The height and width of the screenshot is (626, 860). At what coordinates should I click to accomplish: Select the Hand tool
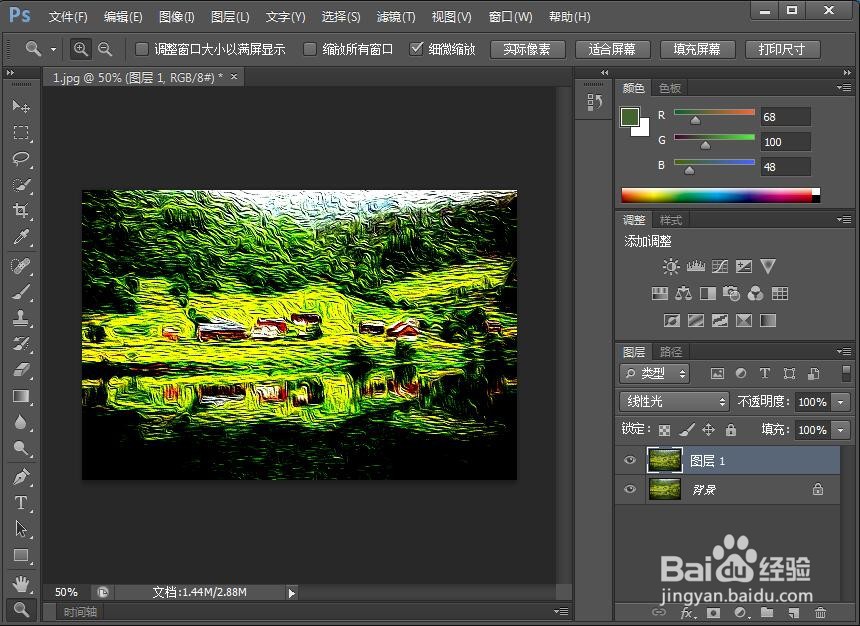click(x=21, y=584)
